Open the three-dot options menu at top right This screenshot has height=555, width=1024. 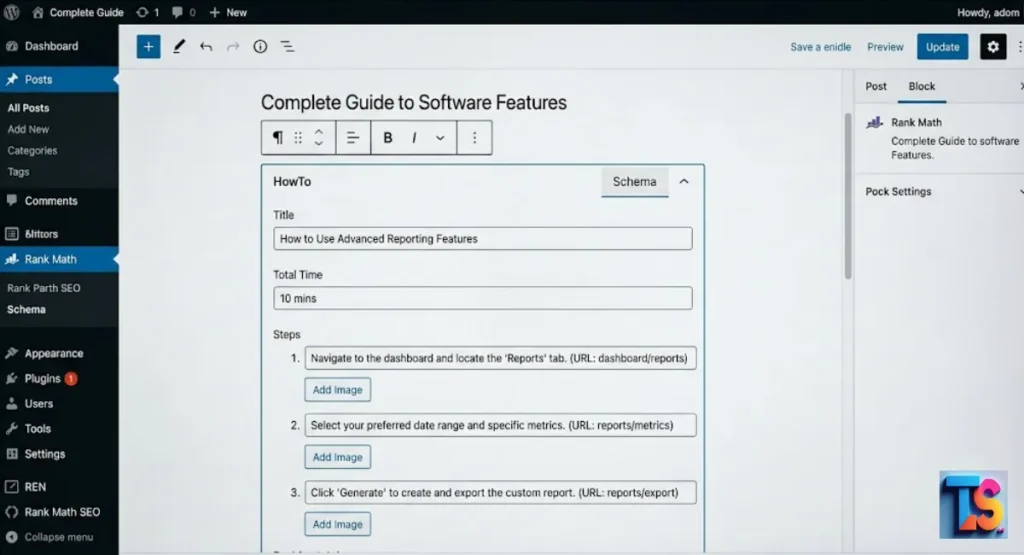tap(1019, 47)
